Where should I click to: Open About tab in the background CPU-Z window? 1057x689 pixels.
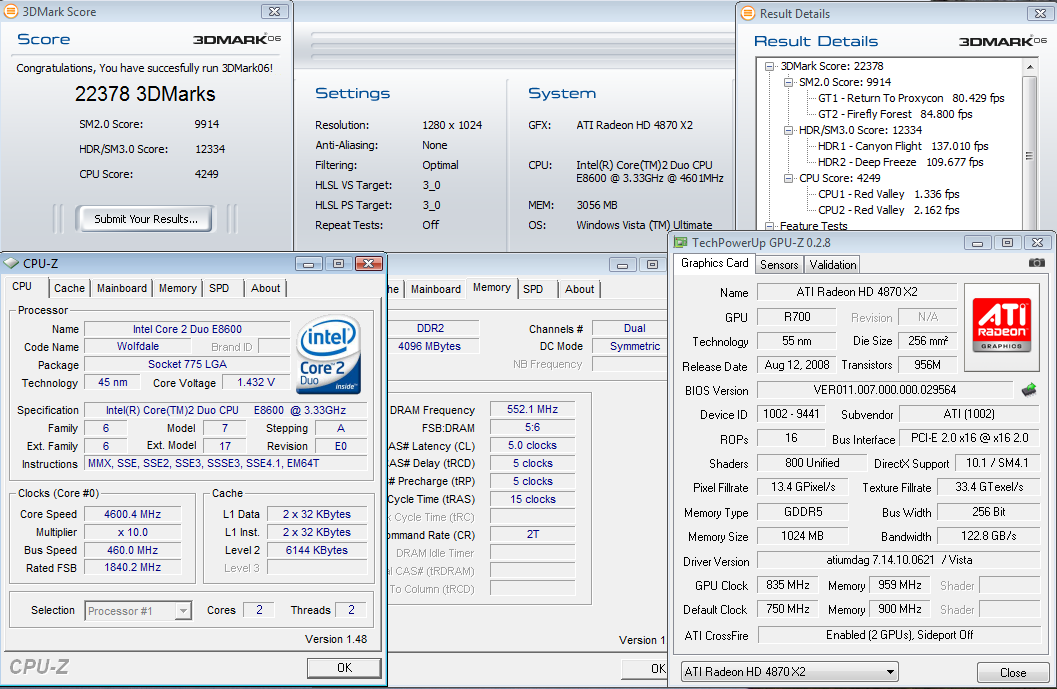click(x=580, y=289)
